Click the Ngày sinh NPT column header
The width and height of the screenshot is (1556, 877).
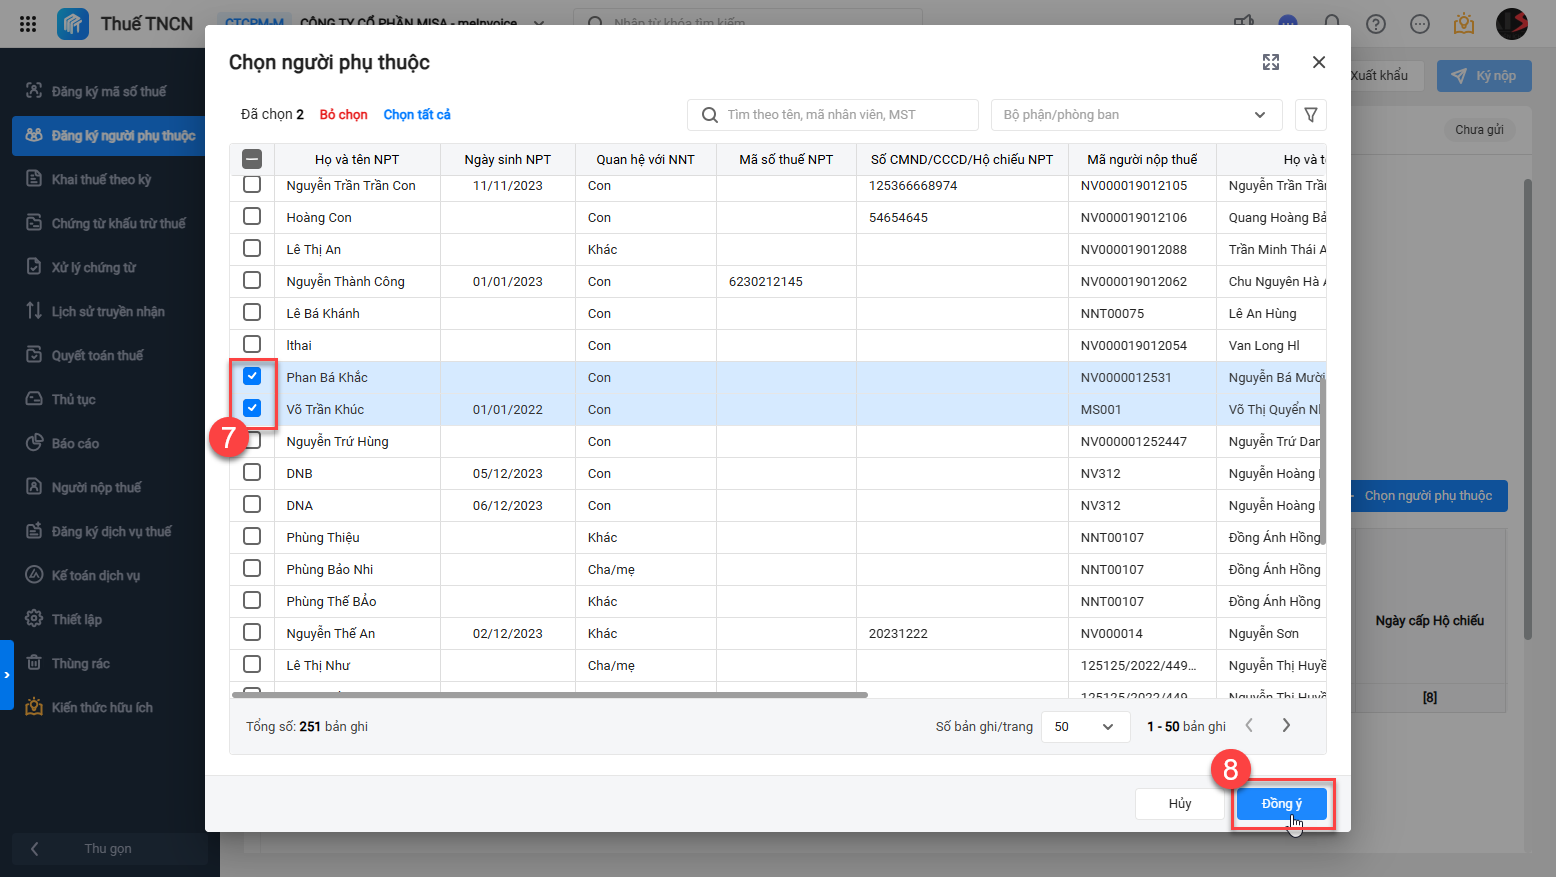[x=508, y=159]
